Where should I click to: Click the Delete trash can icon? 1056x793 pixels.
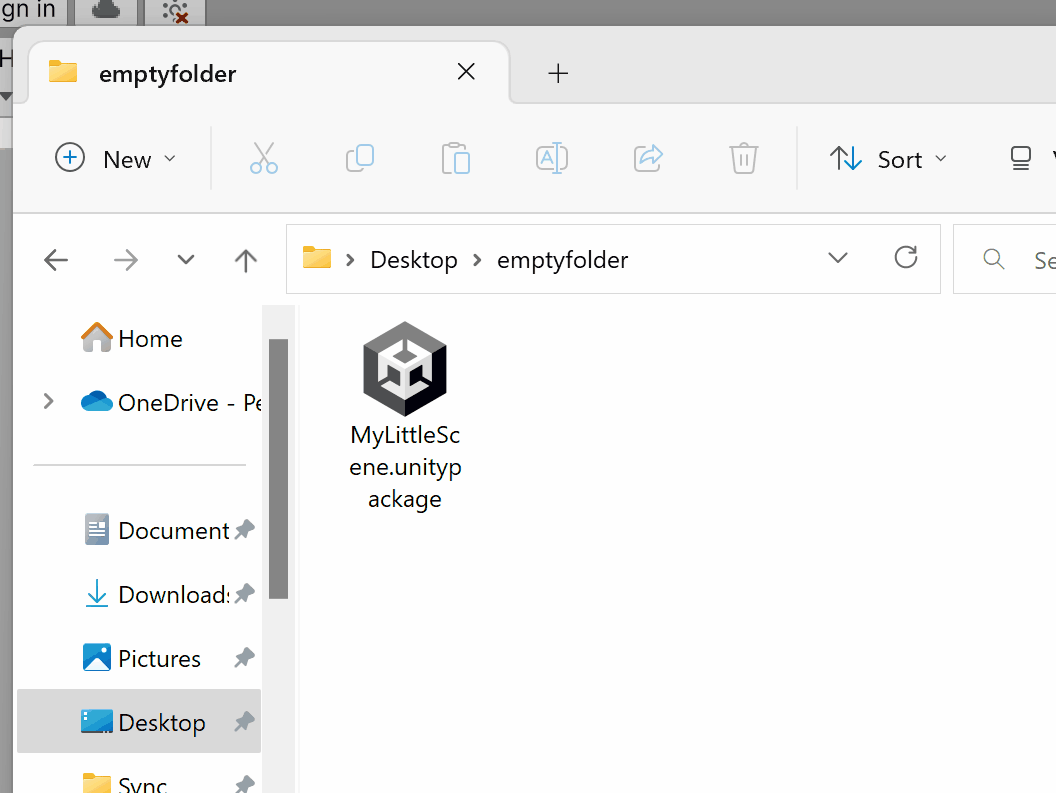743,159
